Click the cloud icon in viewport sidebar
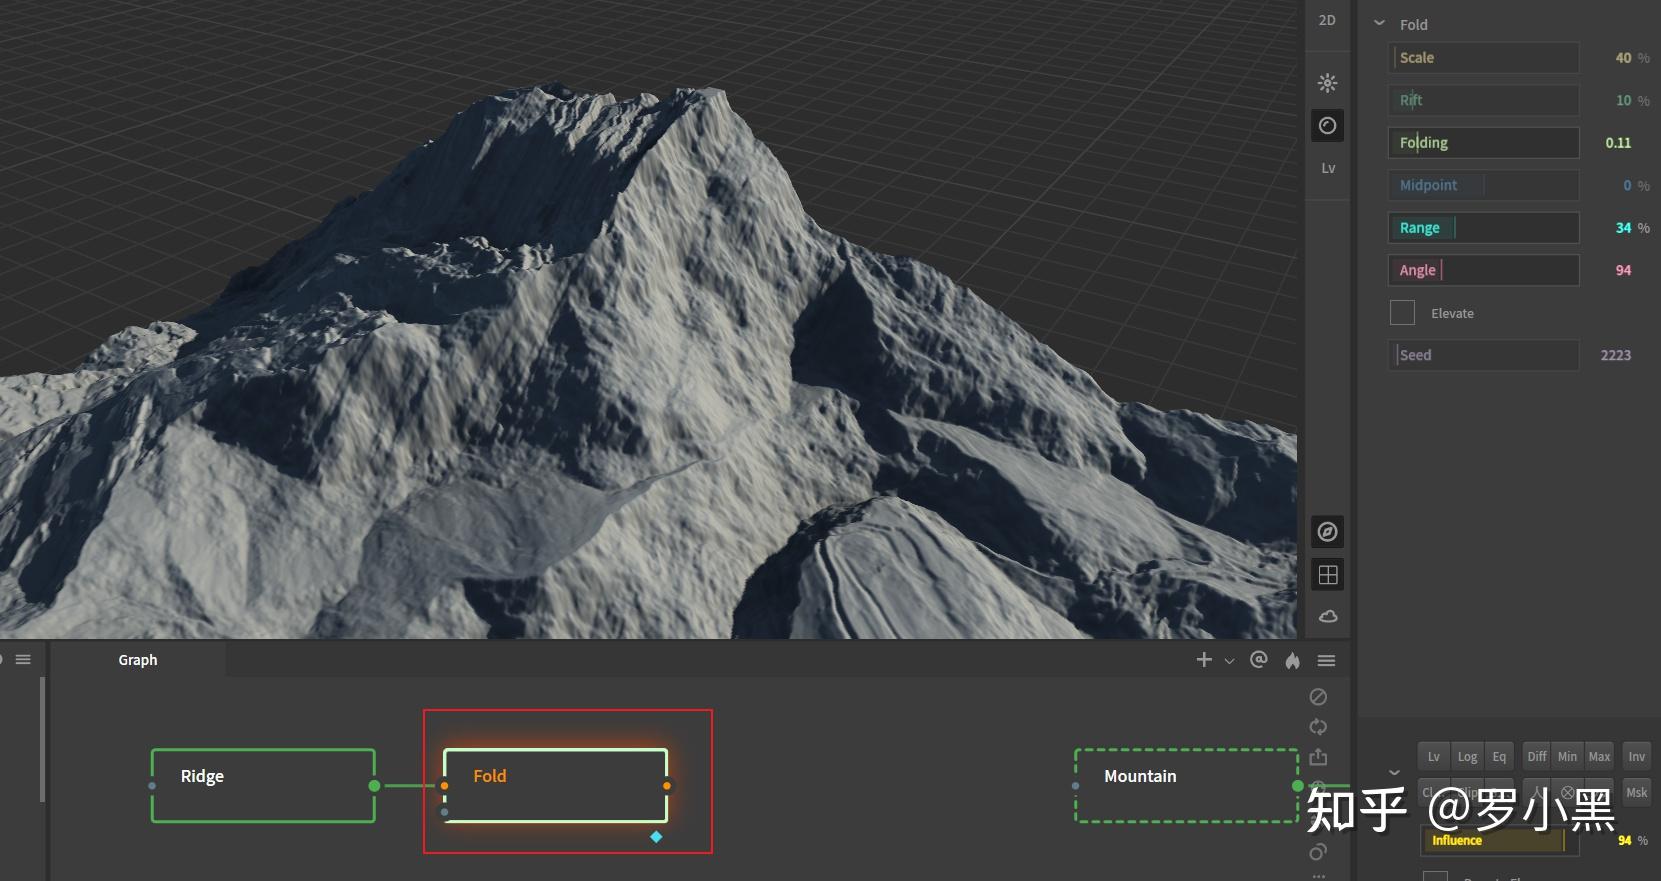Screen dimensions: 1661x881 (1327, 616)
